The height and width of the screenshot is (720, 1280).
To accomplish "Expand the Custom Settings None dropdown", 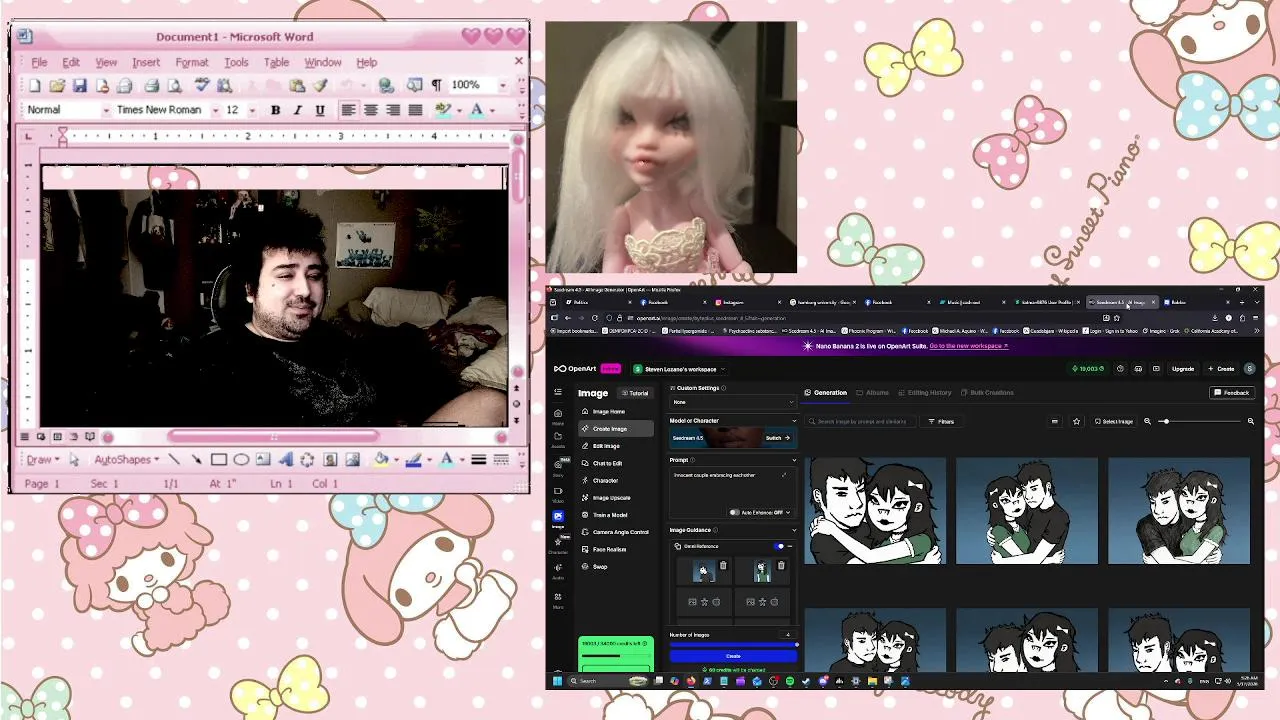I will pos(733,402).
